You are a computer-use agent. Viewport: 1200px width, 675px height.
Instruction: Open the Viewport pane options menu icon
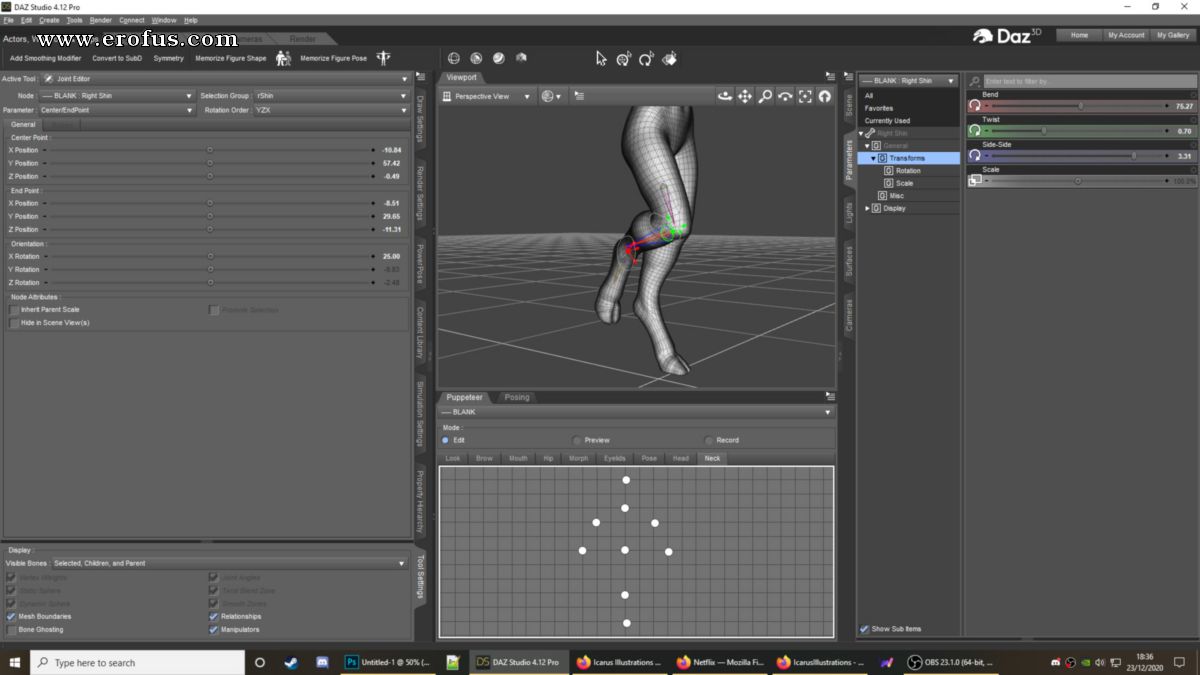pyautogui.click(x=830, y=77)
